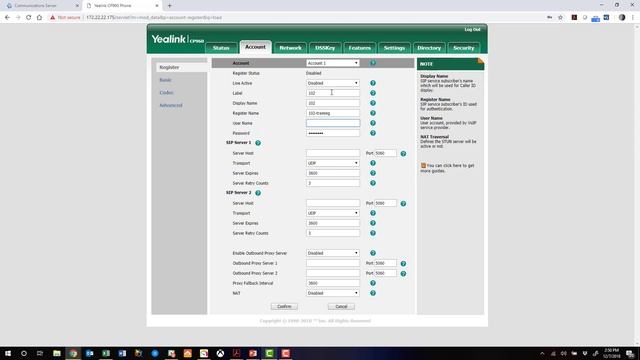This screenshot has height=360, width=640.
Task: Open help icon beside User Name
Action: pos(373,123)
